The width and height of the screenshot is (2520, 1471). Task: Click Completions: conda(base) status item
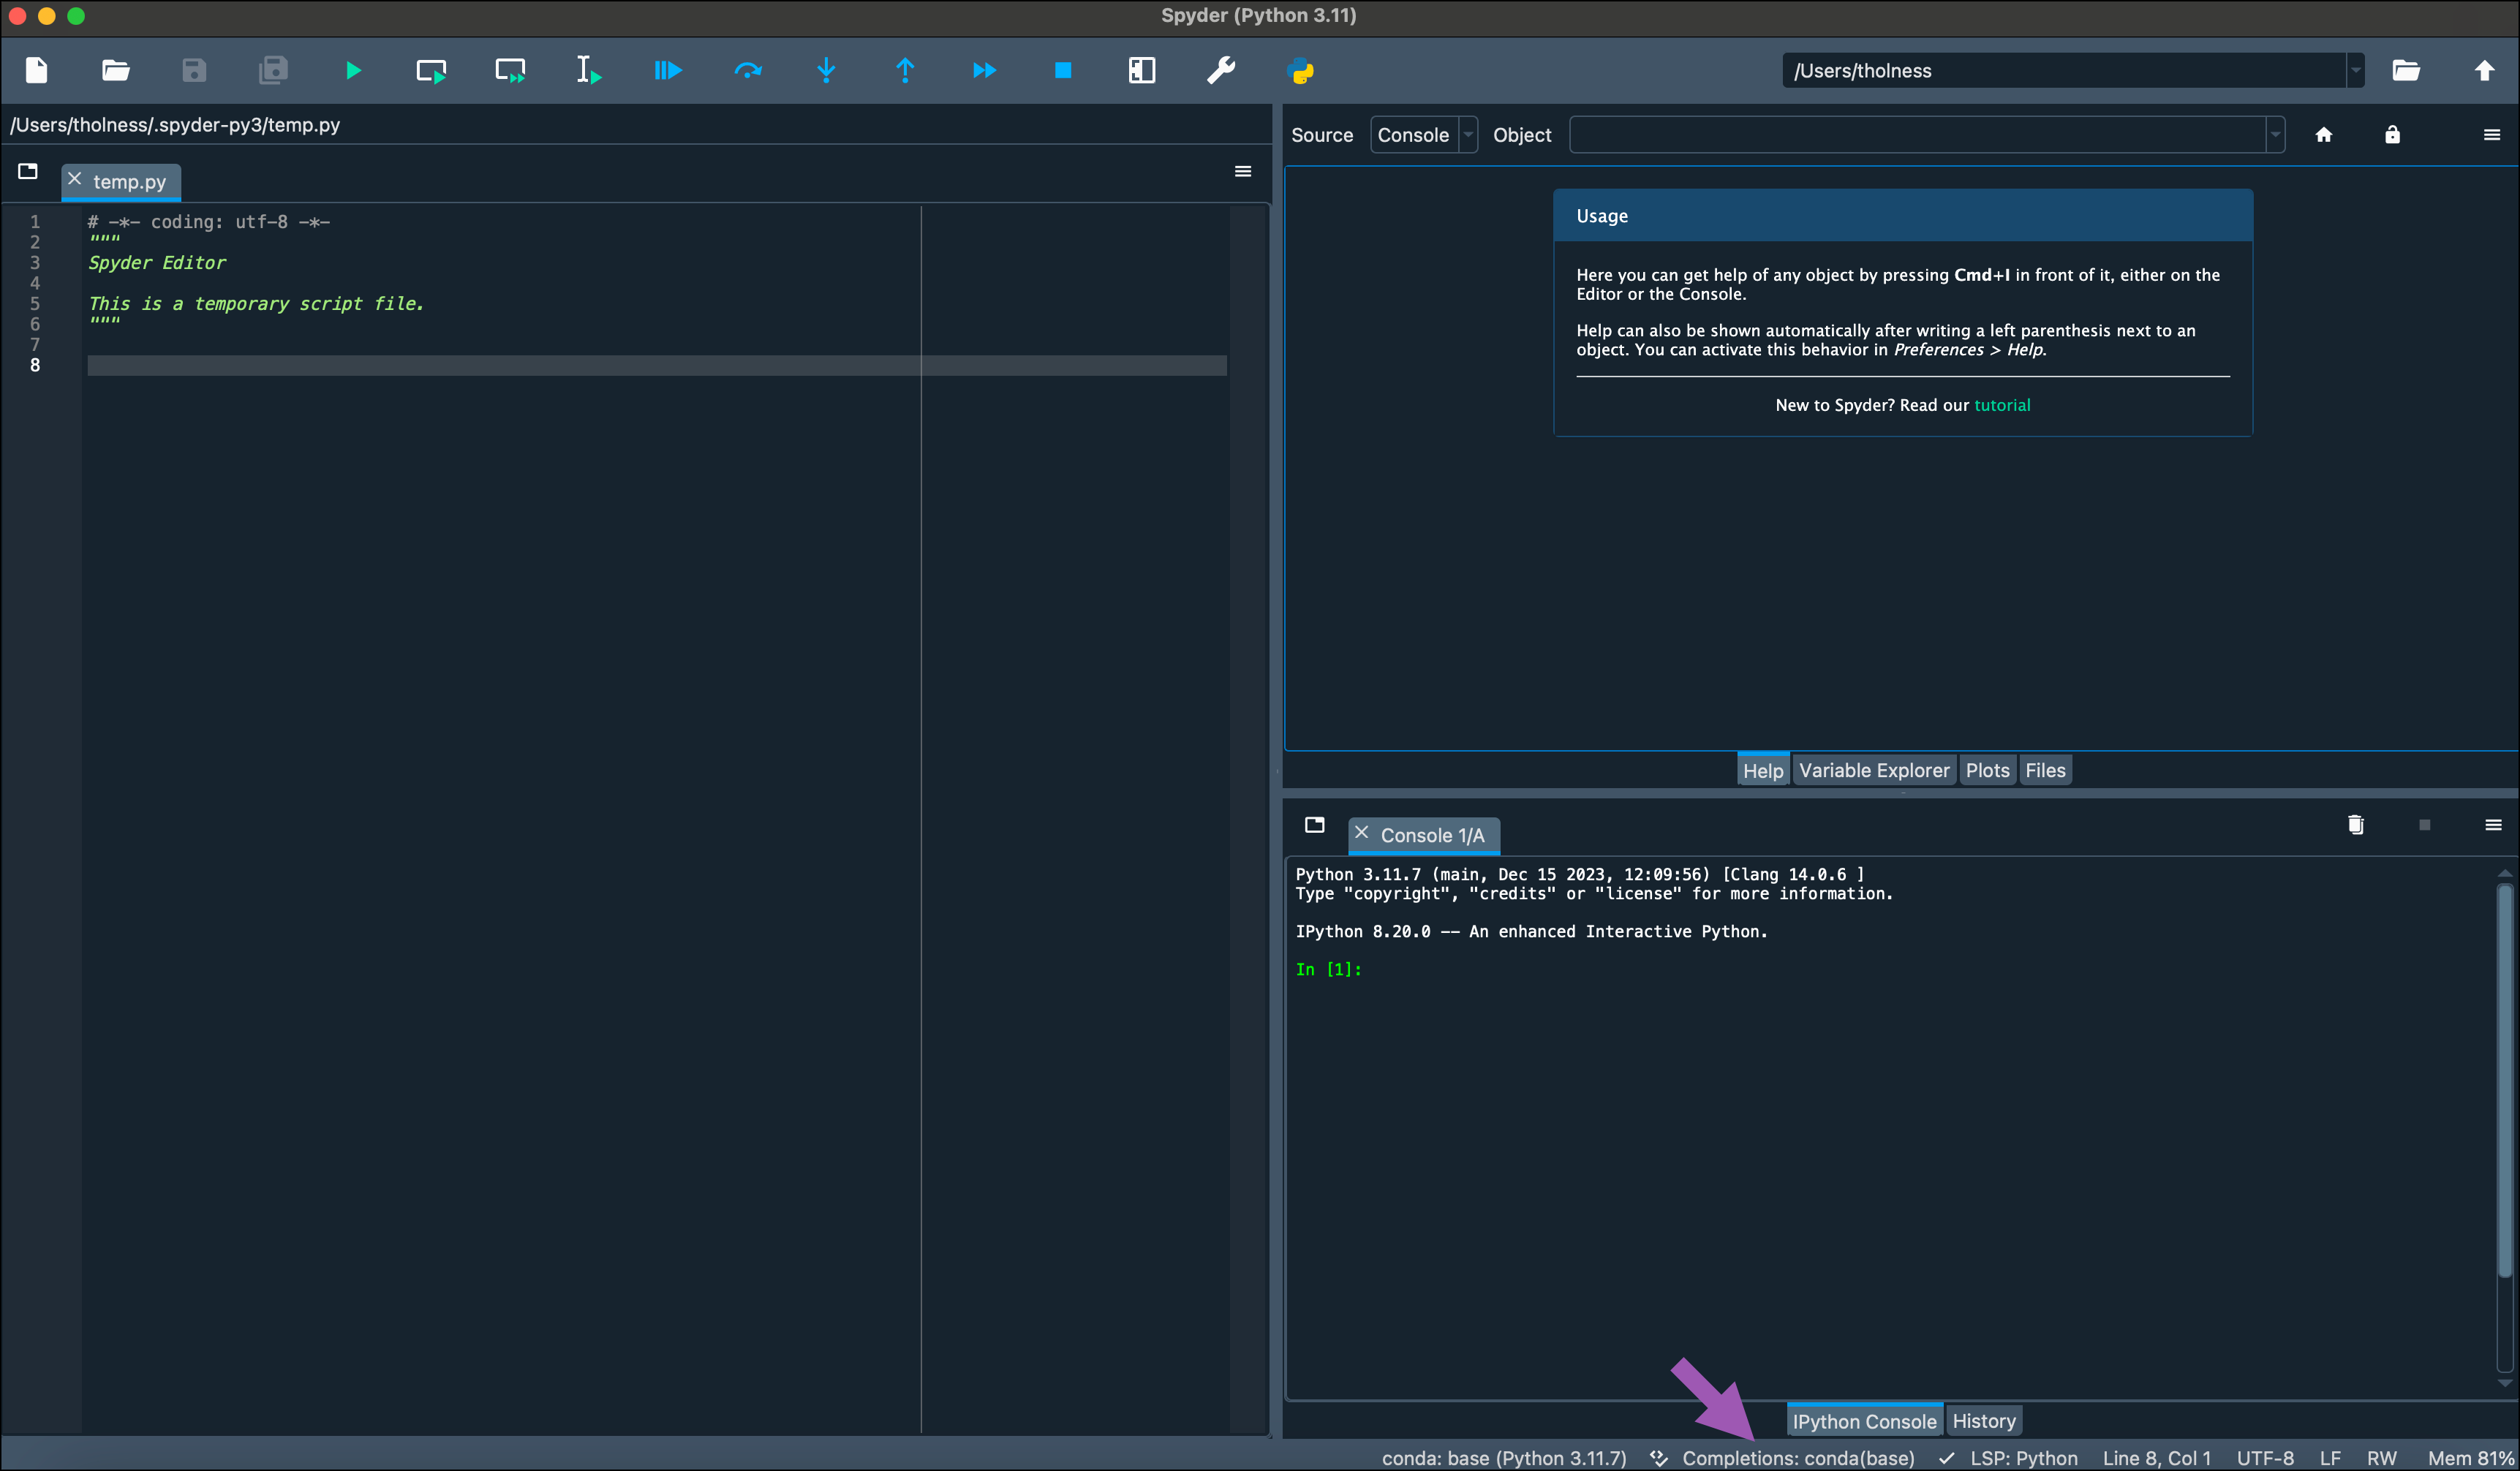tap(1797, 1458)
